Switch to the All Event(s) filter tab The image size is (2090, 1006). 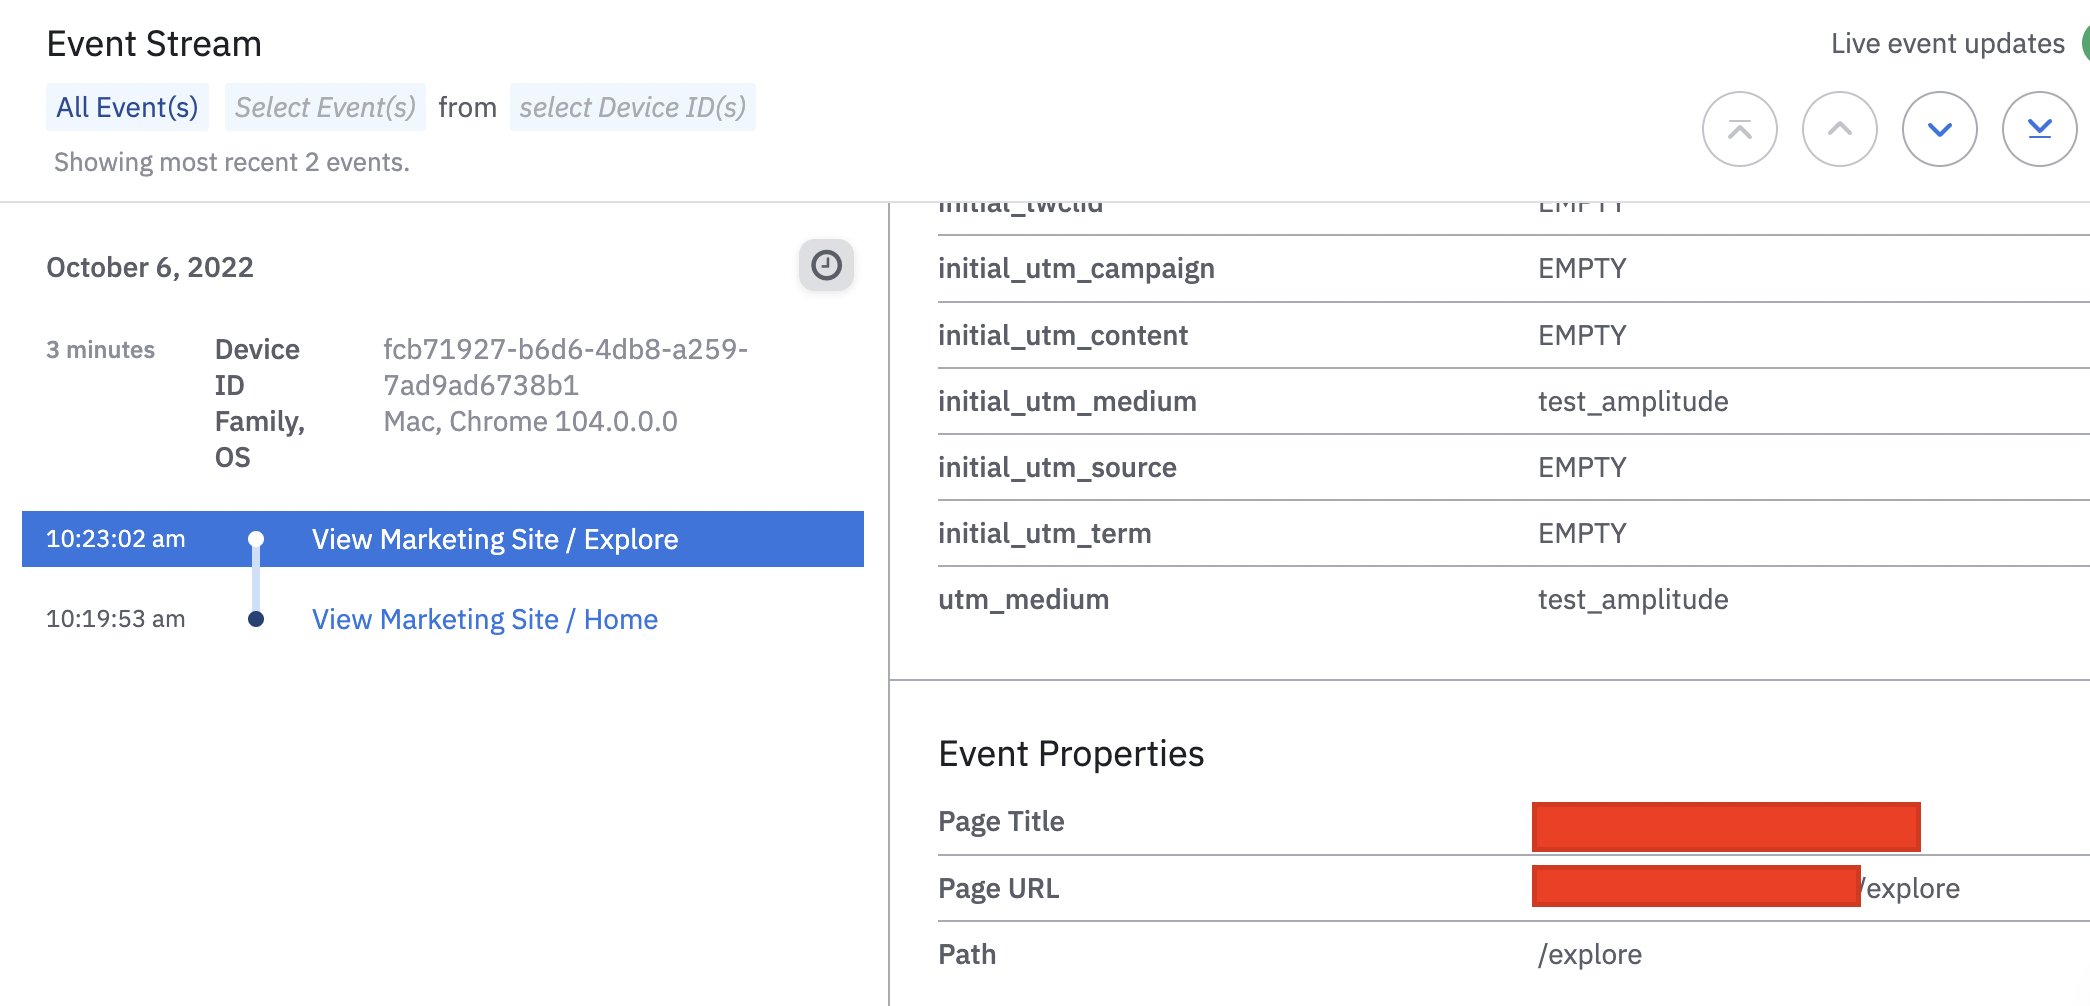pyautogui.click(x=127, y=107)
